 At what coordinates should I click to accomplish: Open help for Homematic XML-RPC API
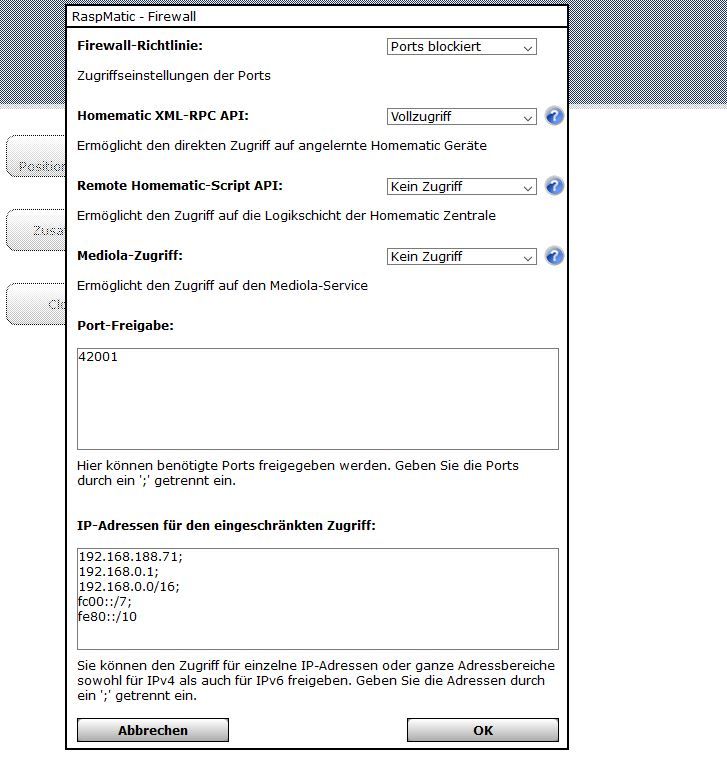point(554,117)
